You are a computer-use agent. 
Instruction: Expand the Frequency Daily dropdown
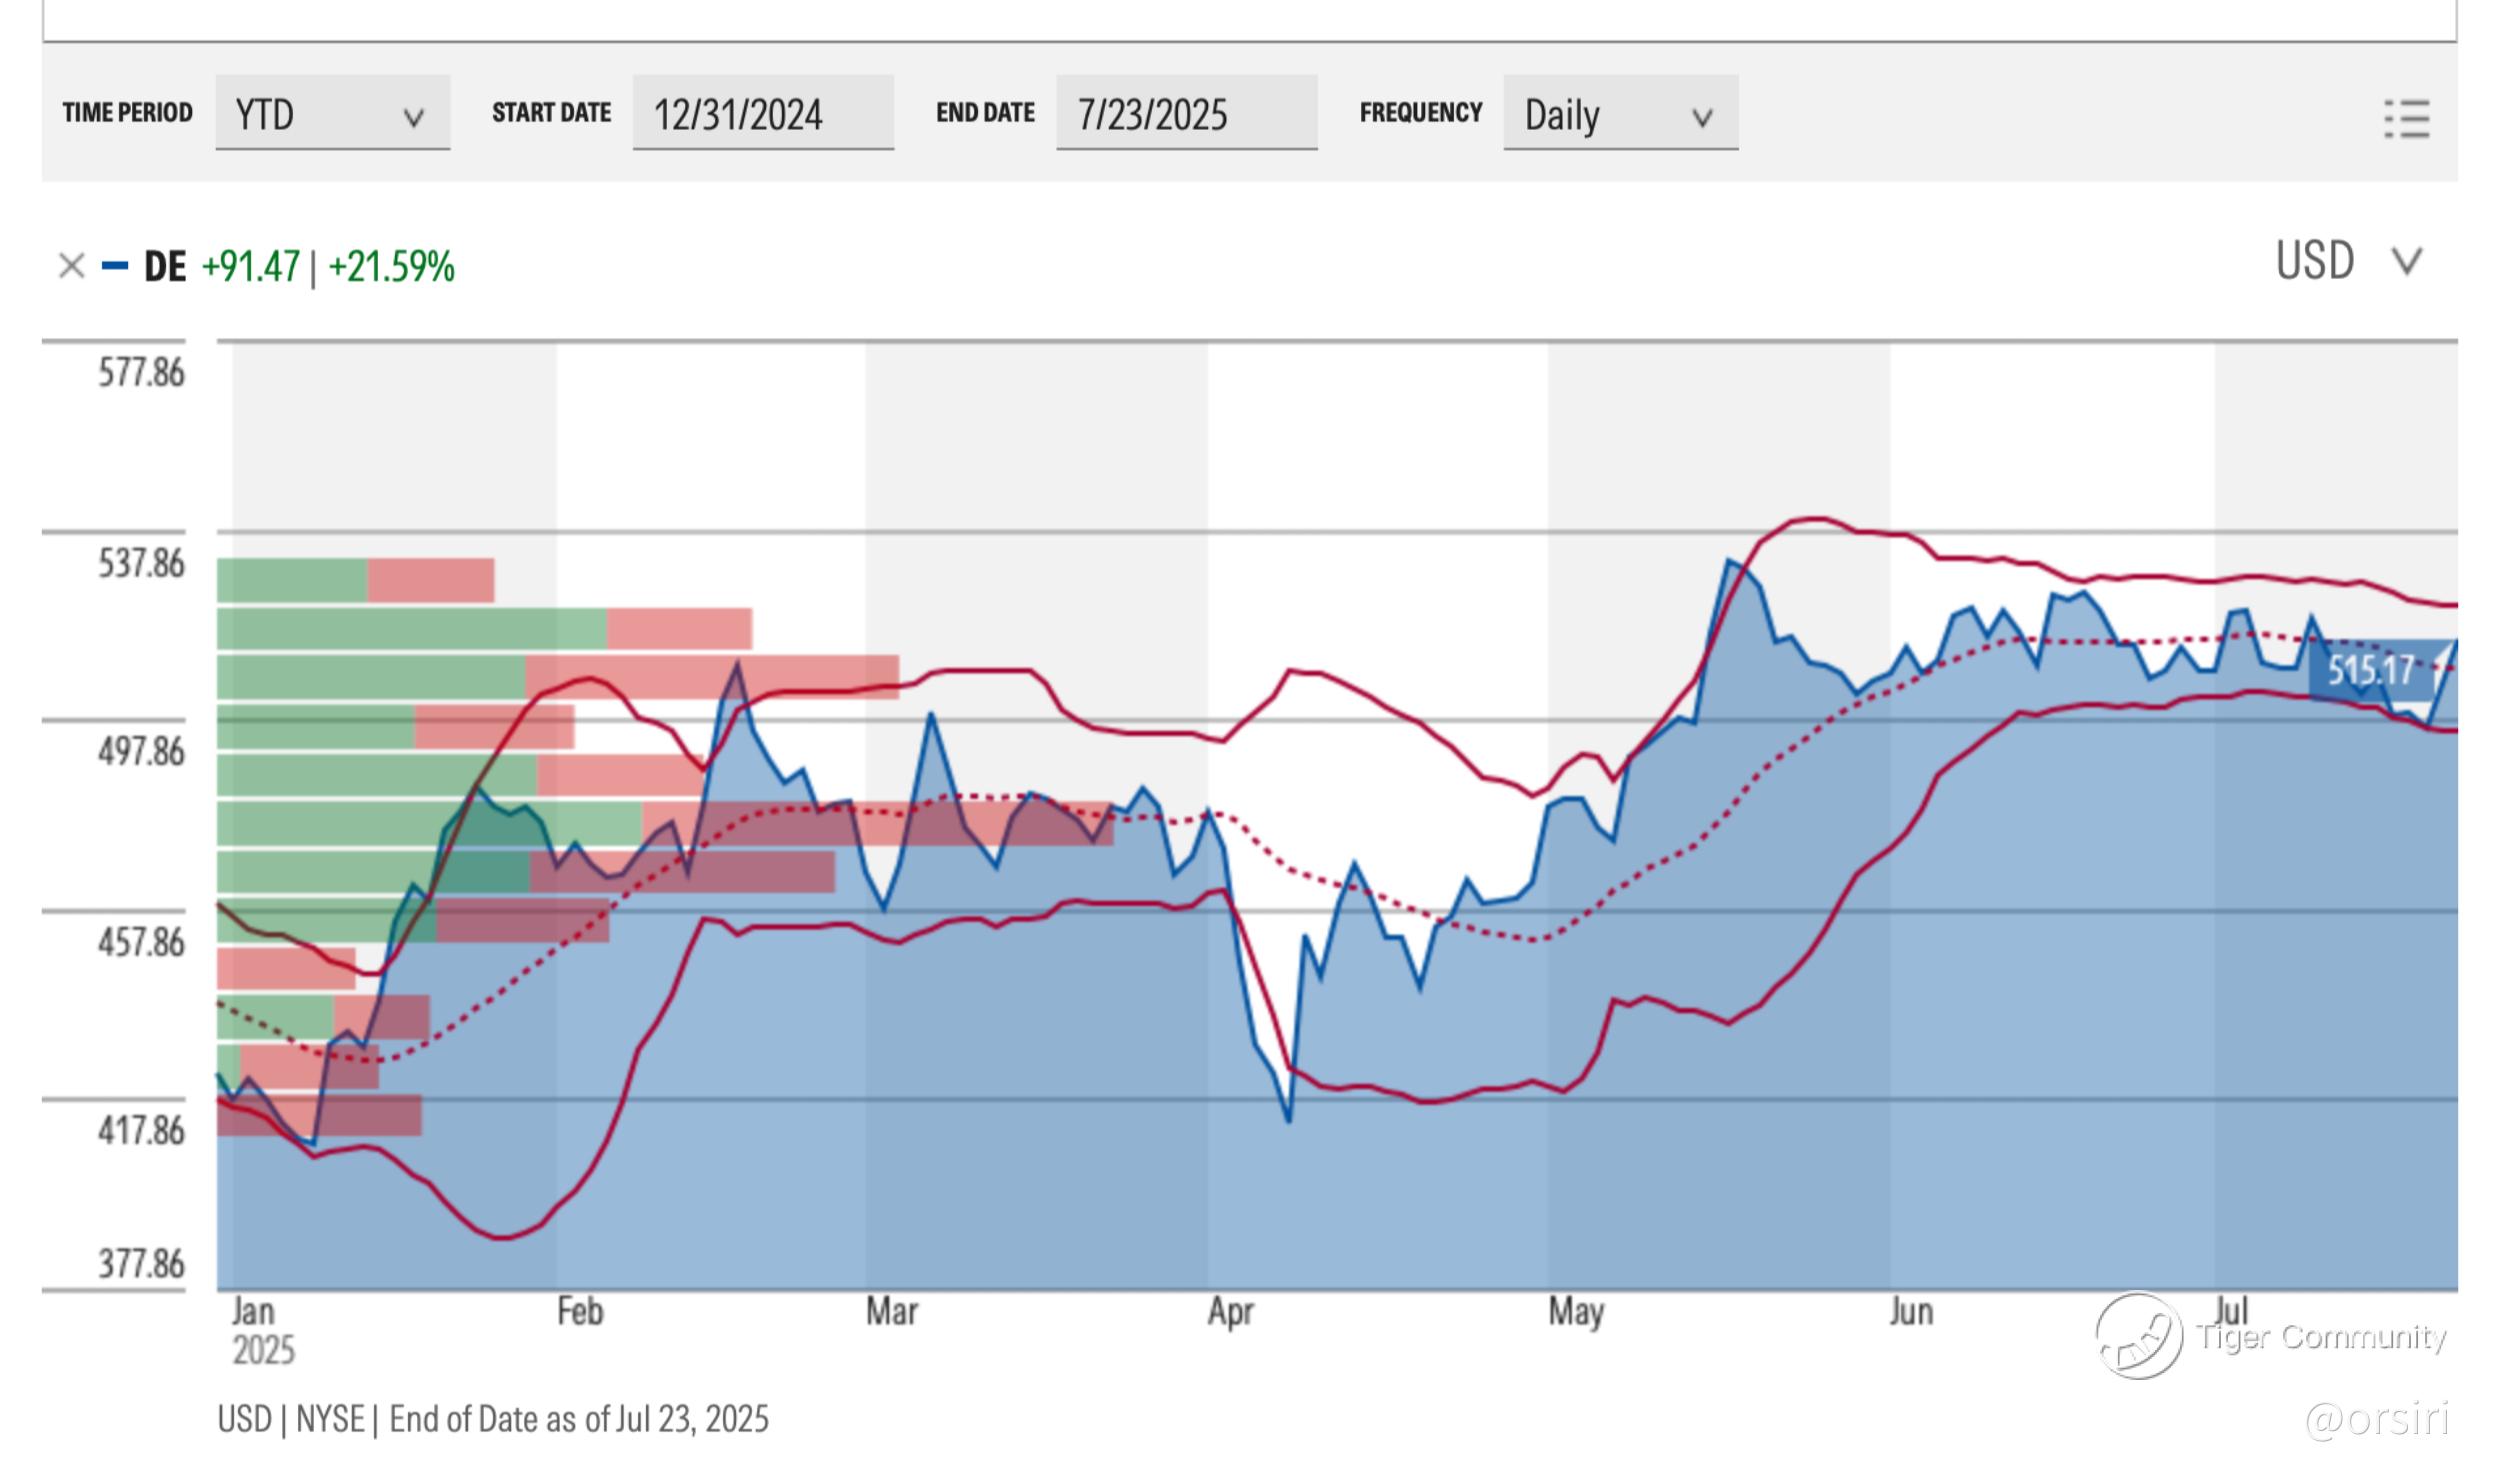click(1619, 113)
